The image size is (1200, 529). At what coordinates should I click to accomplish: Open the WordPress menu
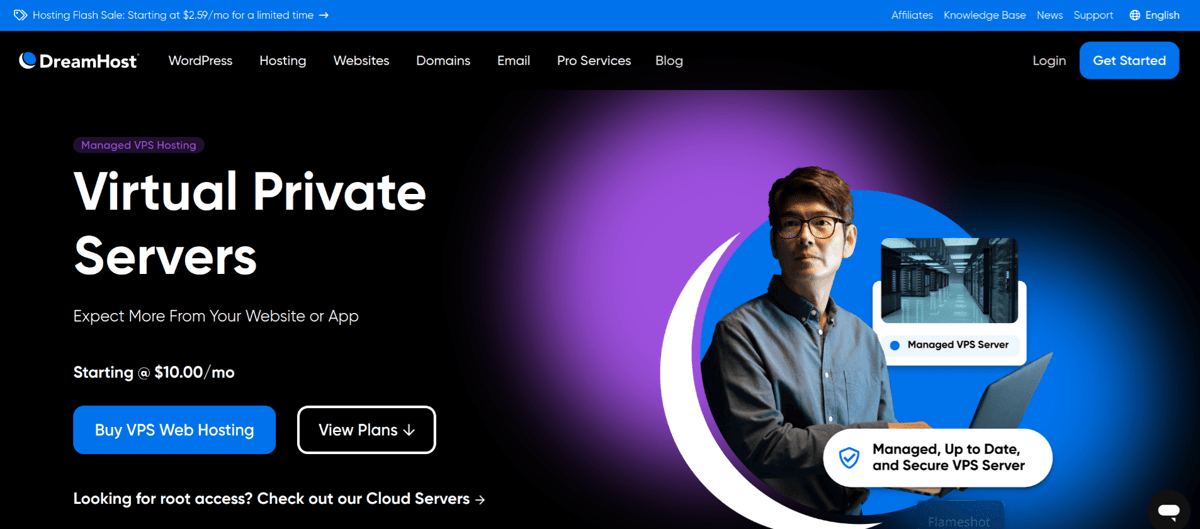[200, 61]
